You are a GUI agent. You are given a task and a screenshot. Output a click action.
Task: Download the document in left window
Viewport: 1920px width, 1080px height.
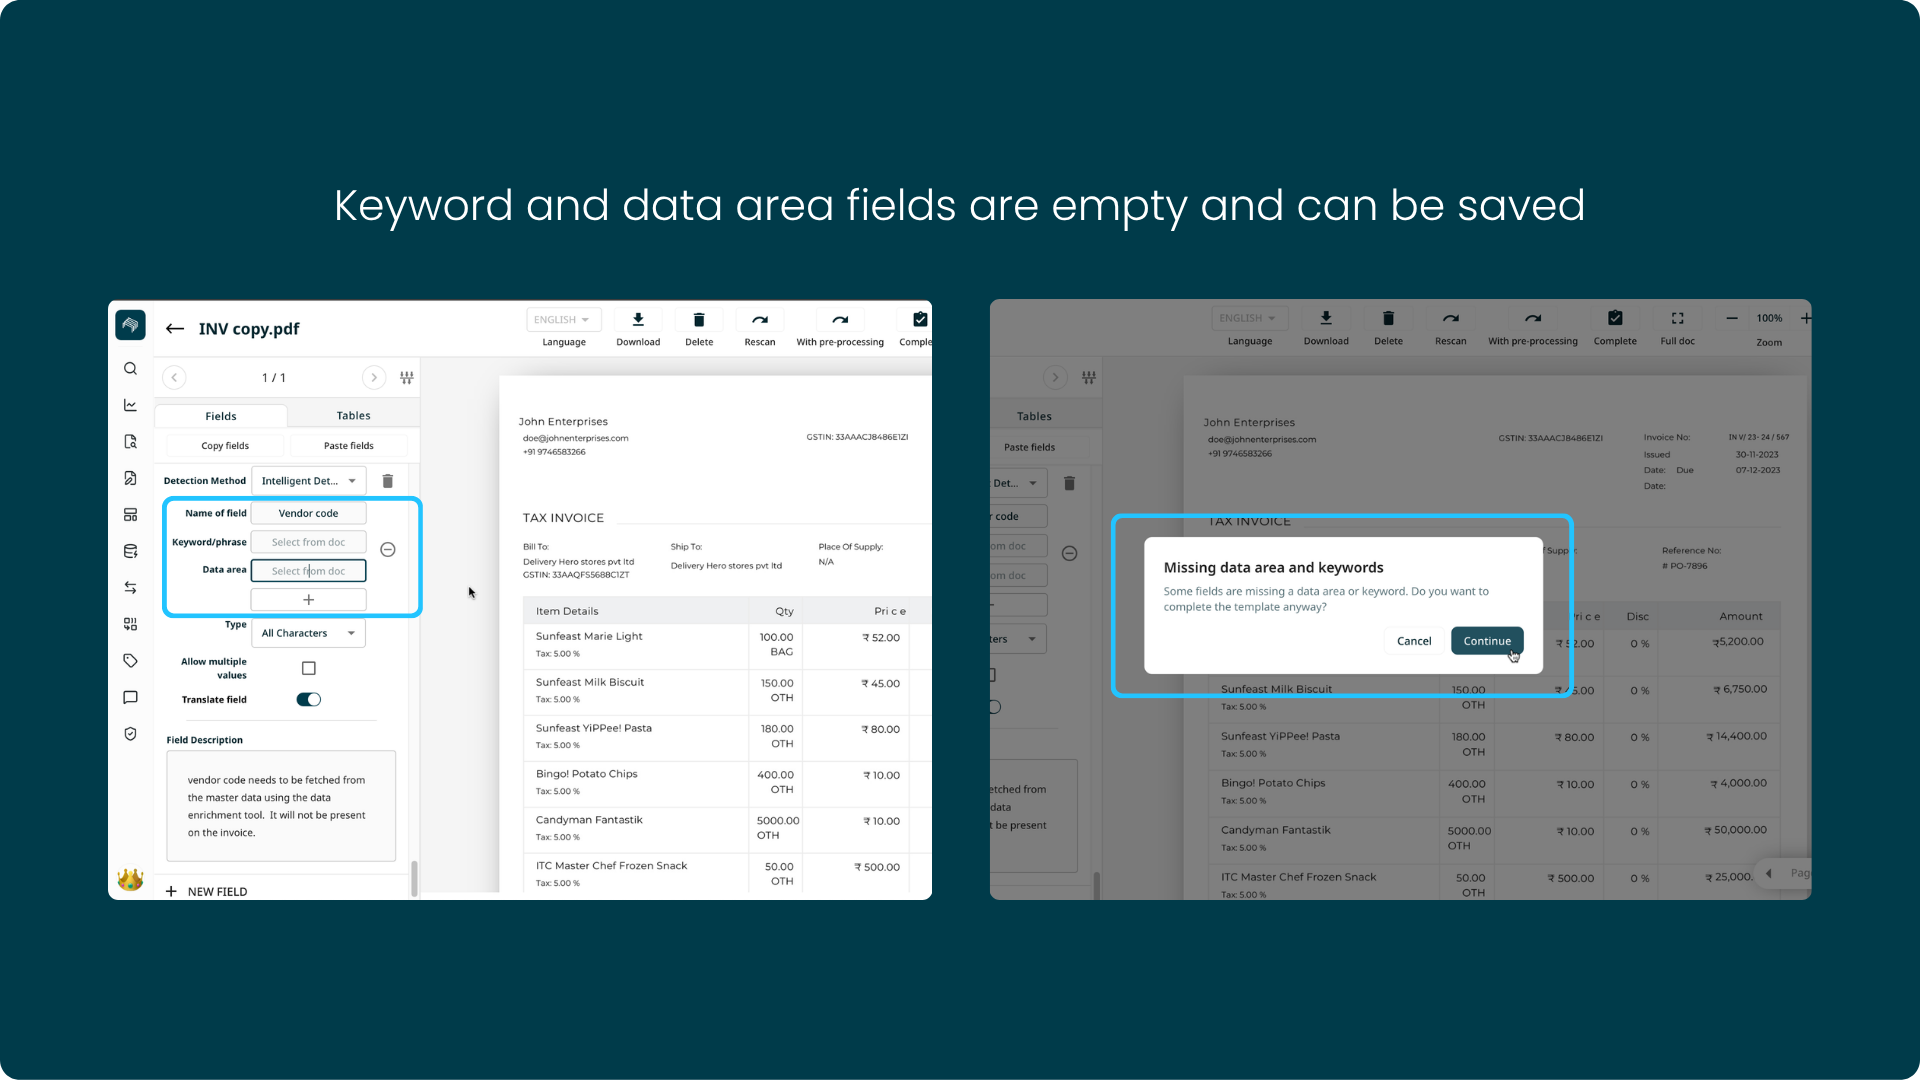[638, 320]
